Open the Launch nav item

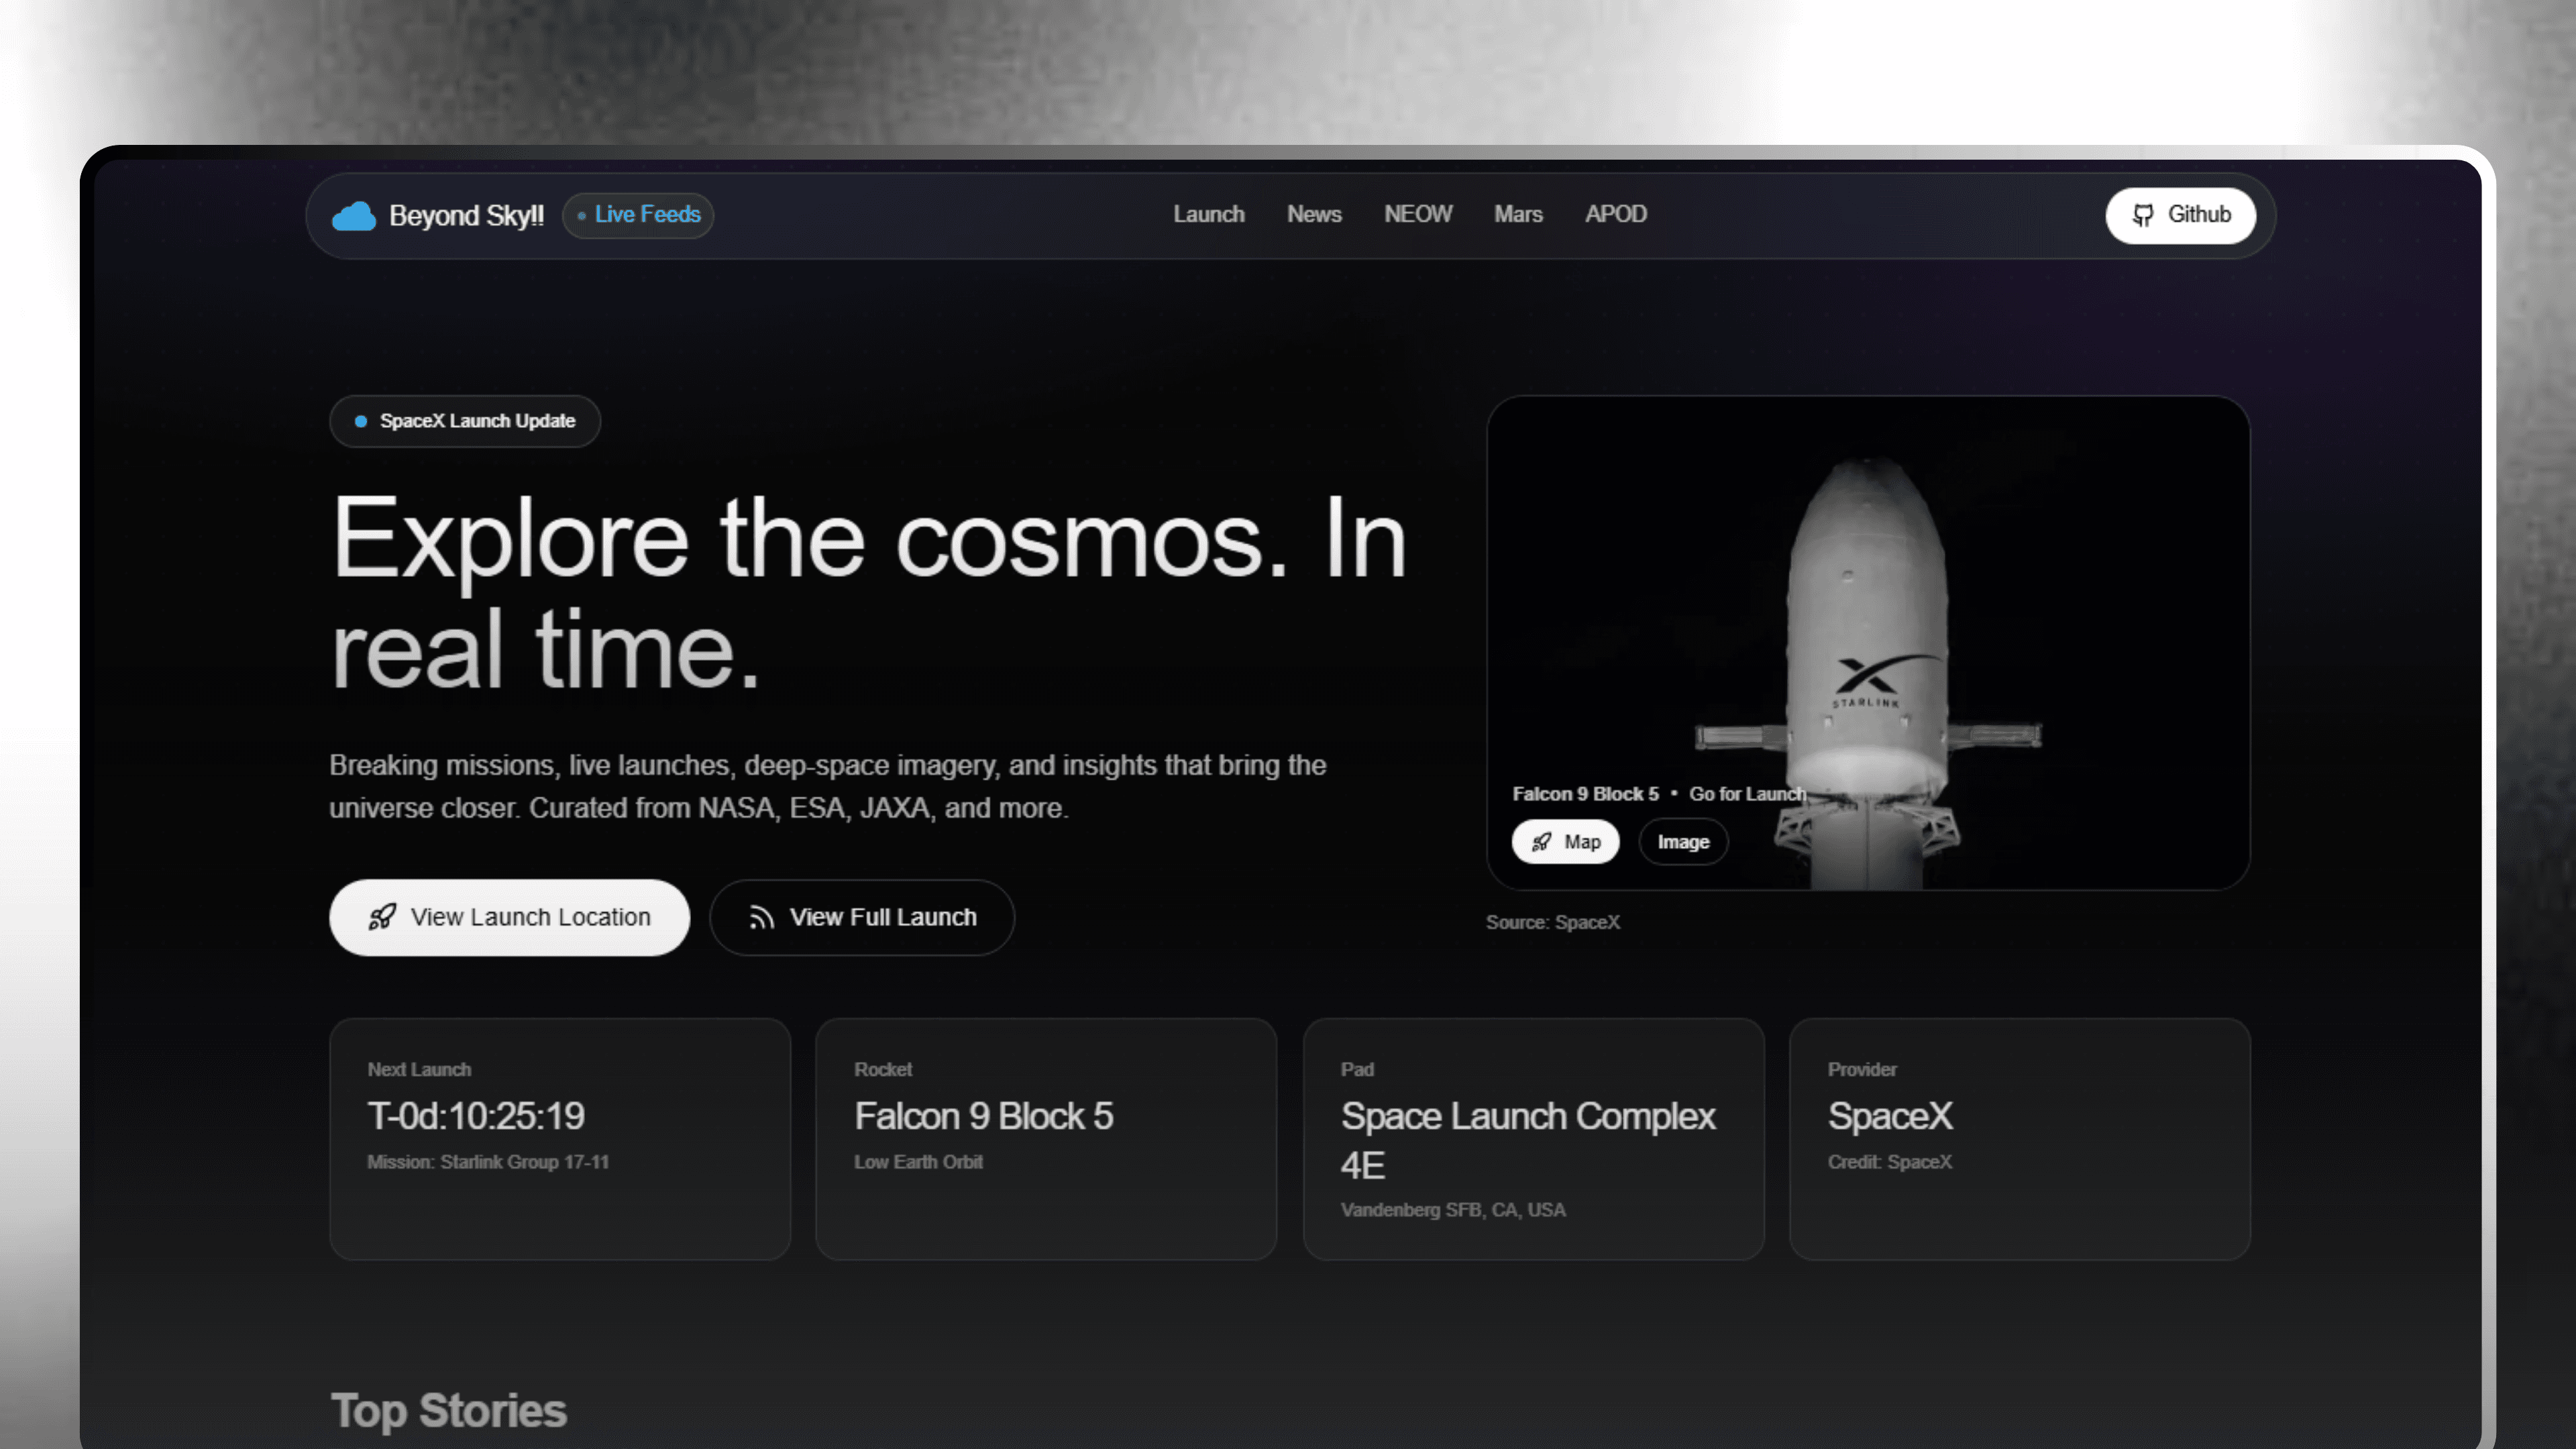(x=1208, y=214)
